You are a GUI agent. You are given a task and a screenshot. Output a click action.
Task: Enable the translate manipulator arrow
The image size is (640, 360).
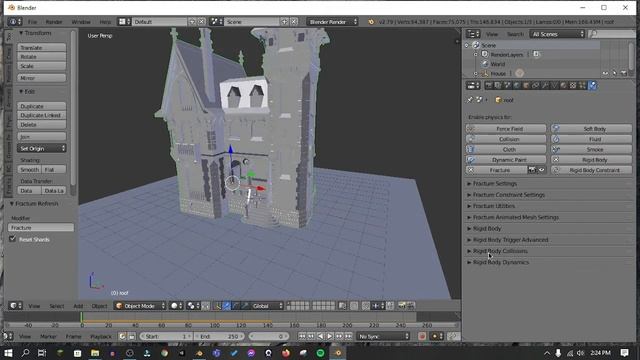point(227,306)
